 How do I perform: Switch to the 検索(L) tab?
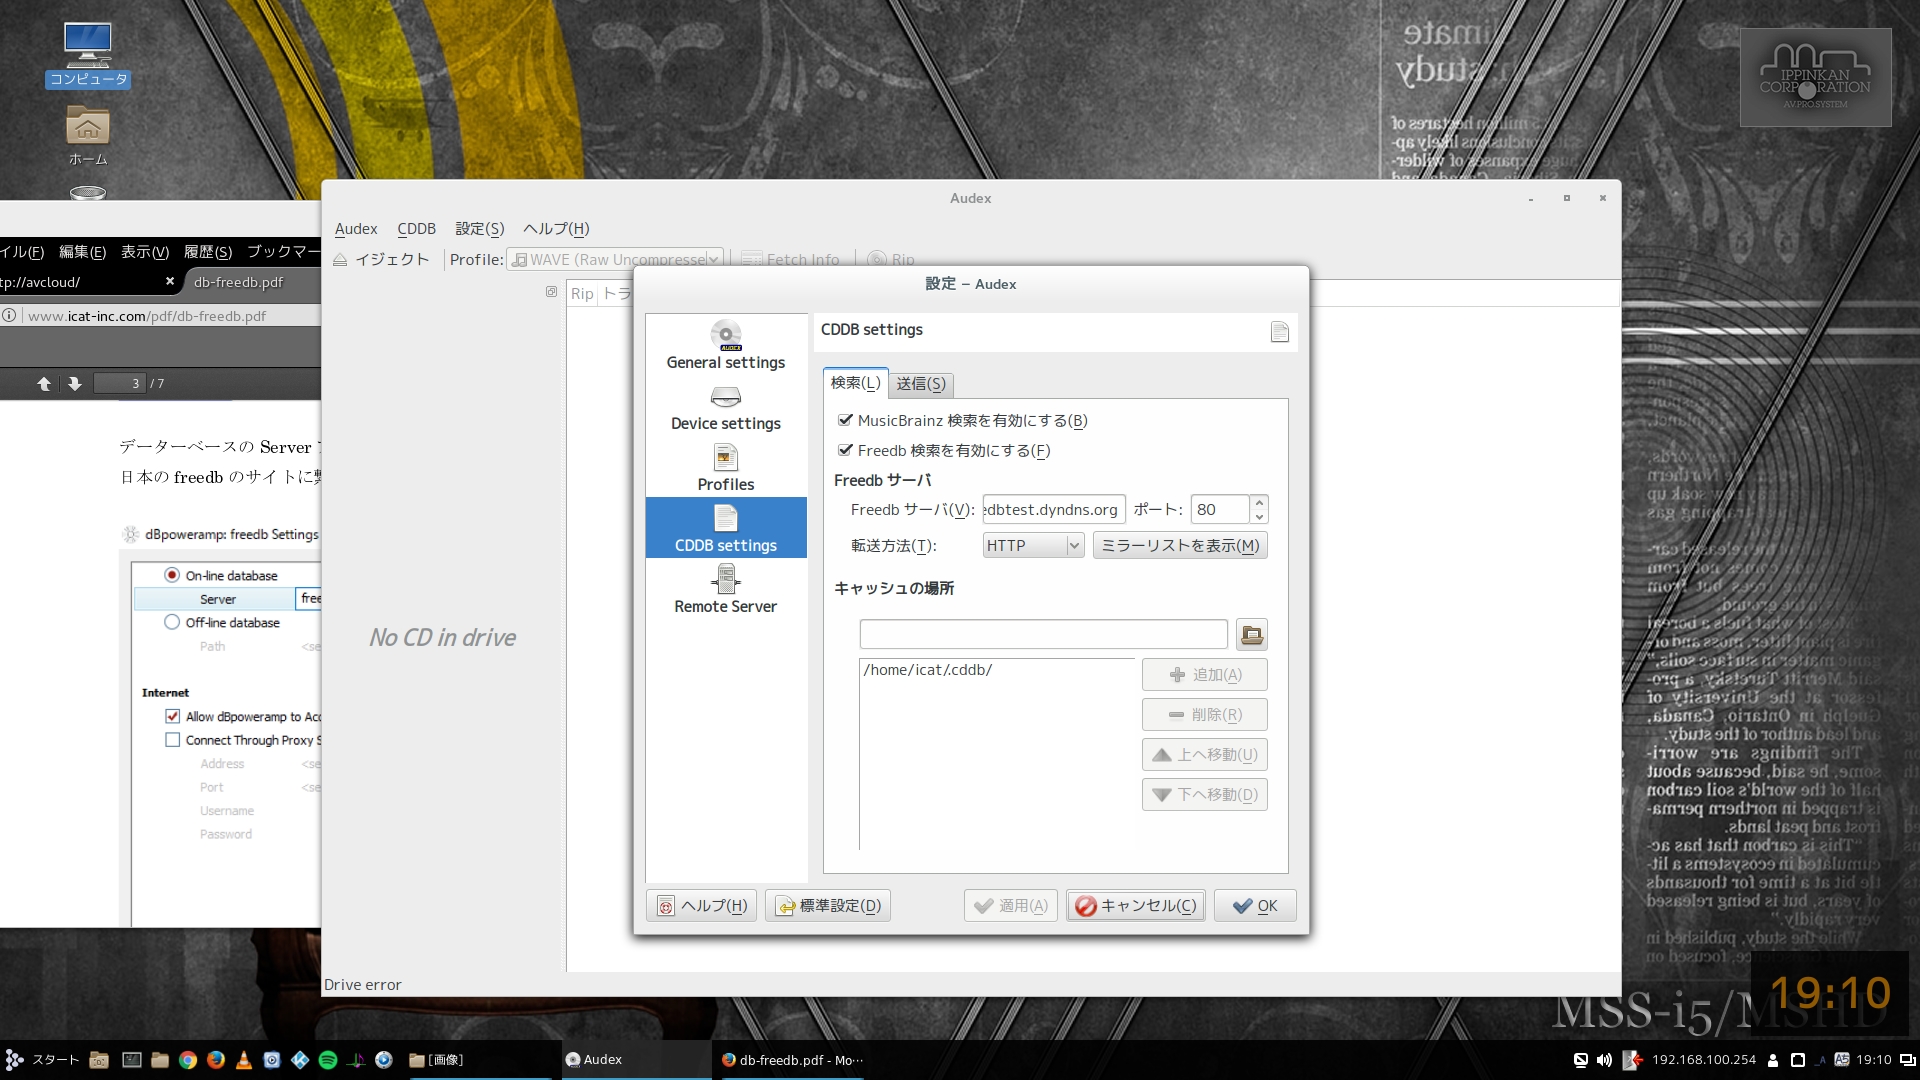click(855, 383)
